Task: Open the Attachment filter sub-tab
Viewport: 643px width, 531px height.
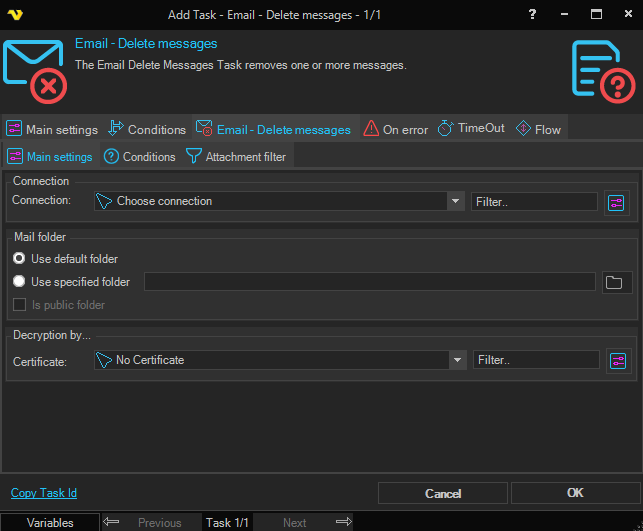Action: pyautogui.click(x=236, y=157)
